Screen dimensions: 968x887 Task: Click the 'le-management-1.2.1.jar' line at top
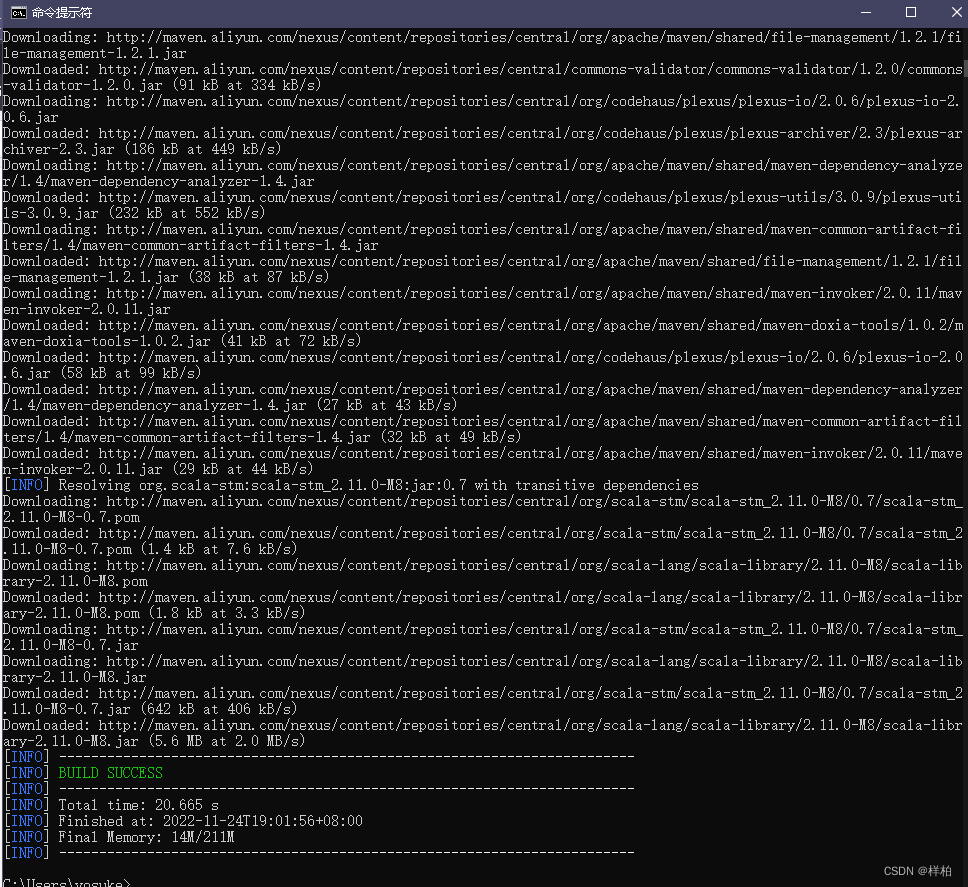point(94,53)
